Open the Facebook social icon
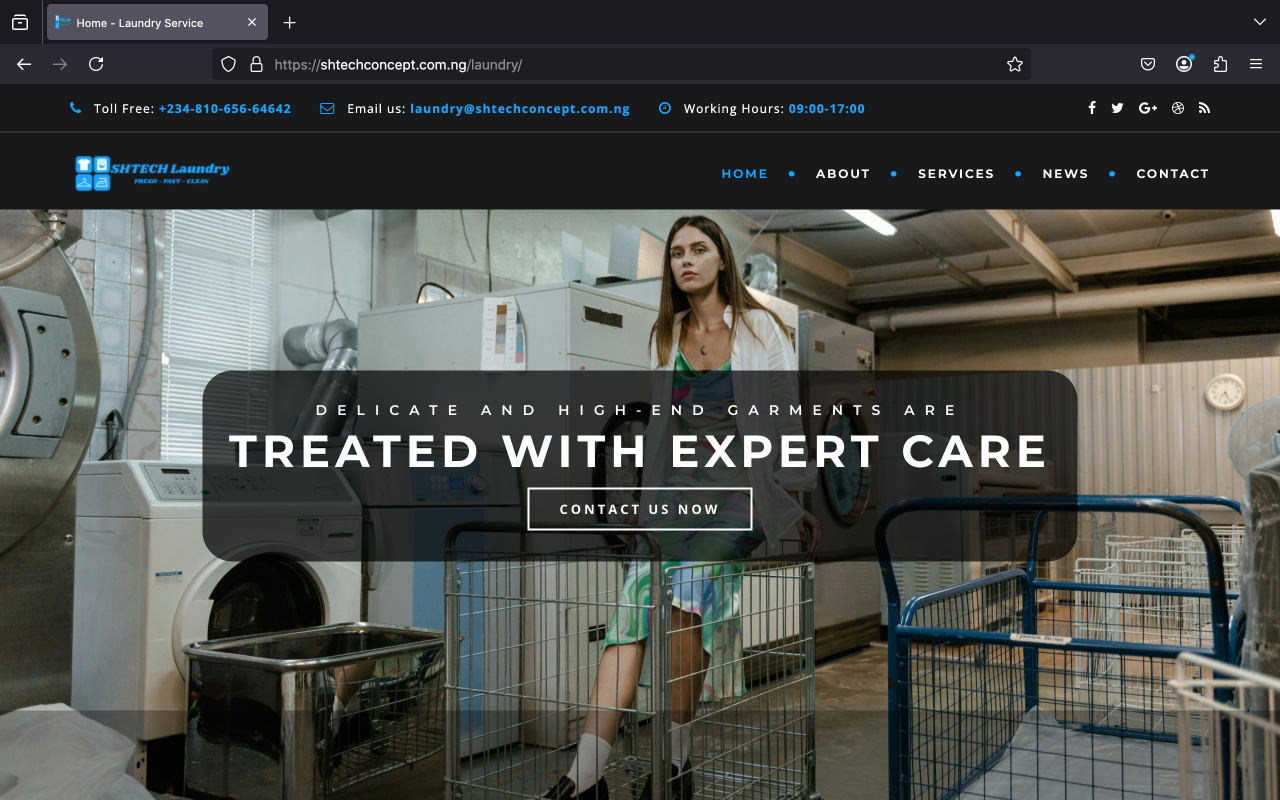 (1092, 108)
